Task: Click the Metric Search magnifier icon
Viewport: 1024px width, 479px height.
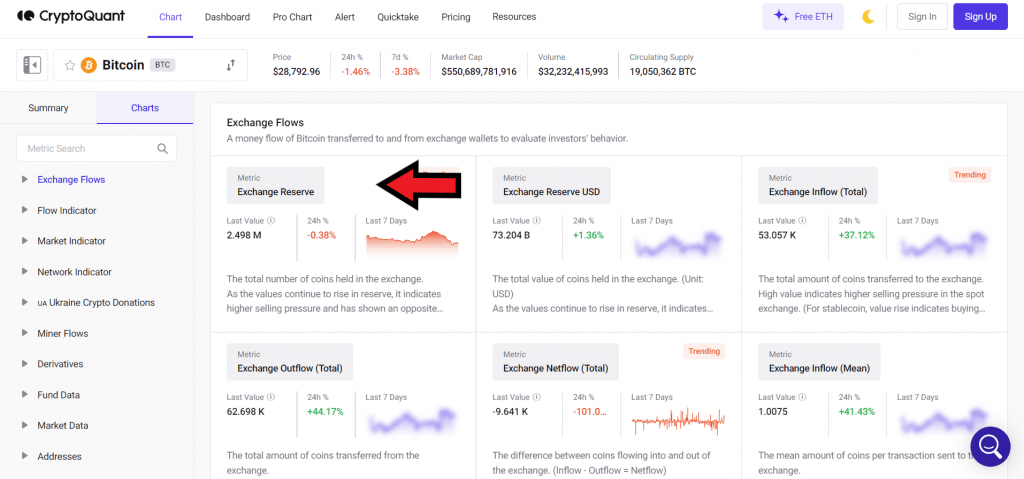Action: point(163,148)
